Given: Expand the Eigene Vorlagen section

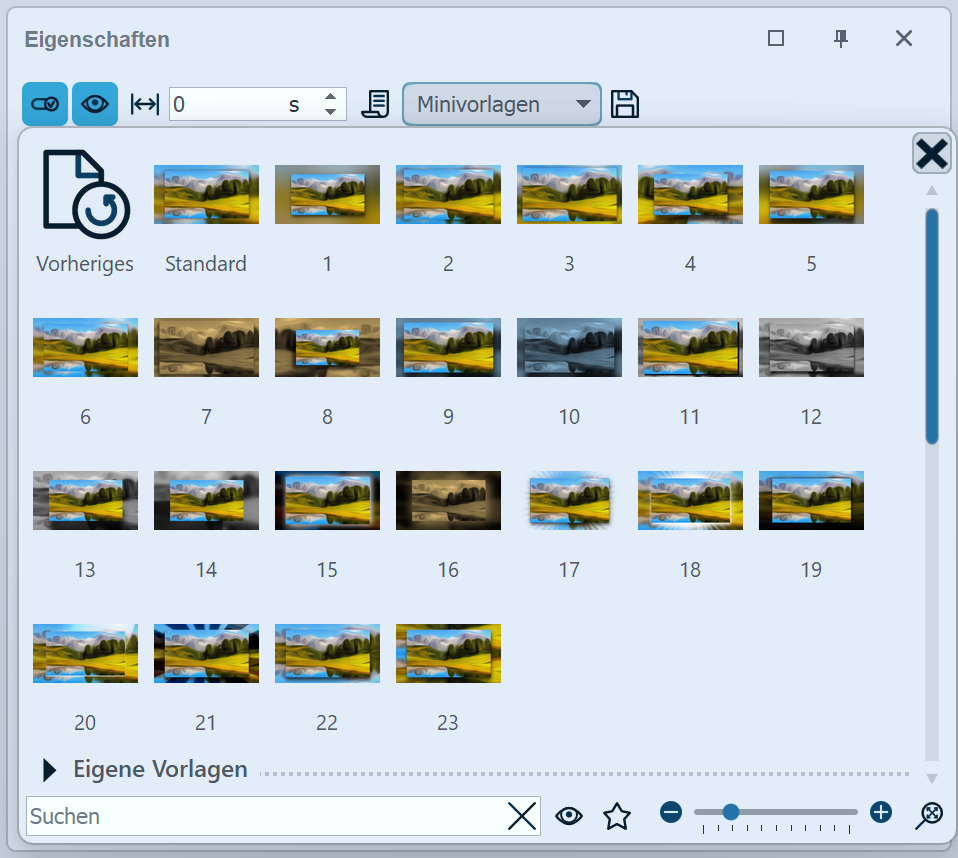Looking at the screenshot, I should (x=50, y=770).
